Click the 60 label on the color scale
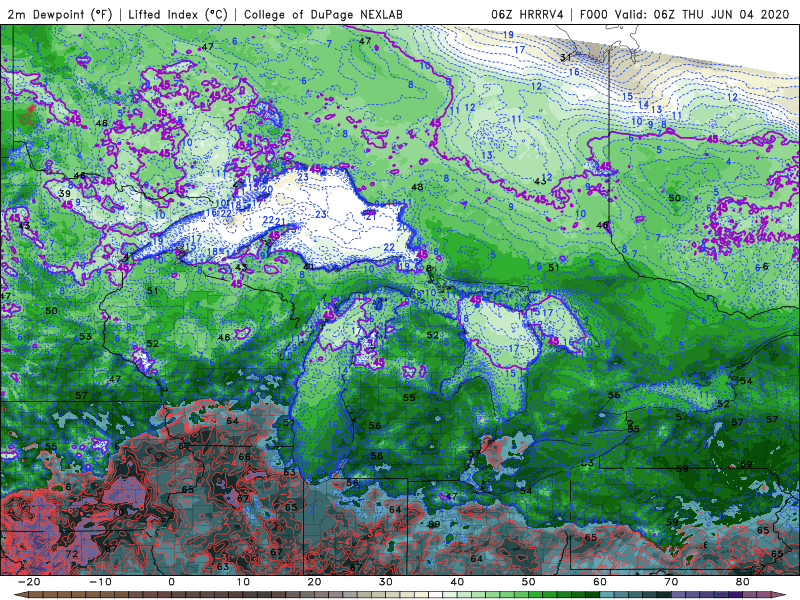 point(600,582)
